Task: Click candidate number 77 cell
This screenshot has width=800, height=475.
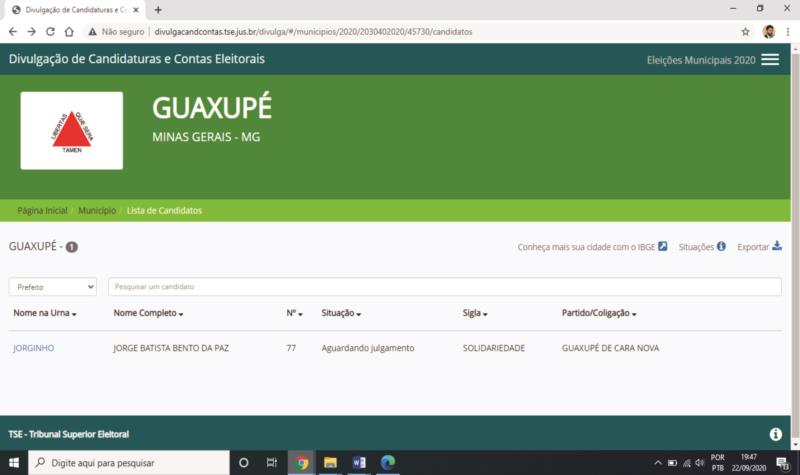Action: coord(291,348)
